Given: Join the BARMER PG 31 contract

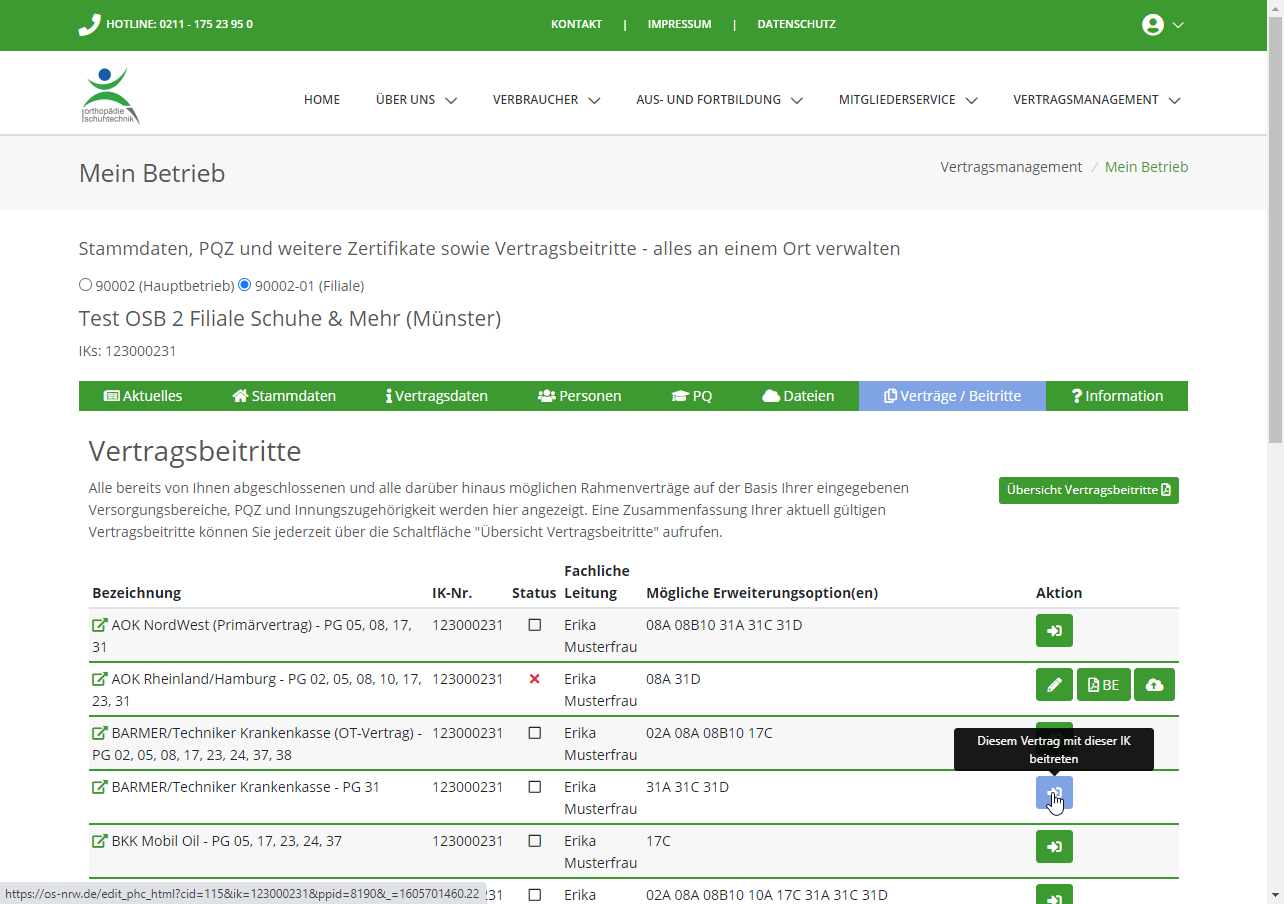Looking at the screenshot, I should point(1054,793).
